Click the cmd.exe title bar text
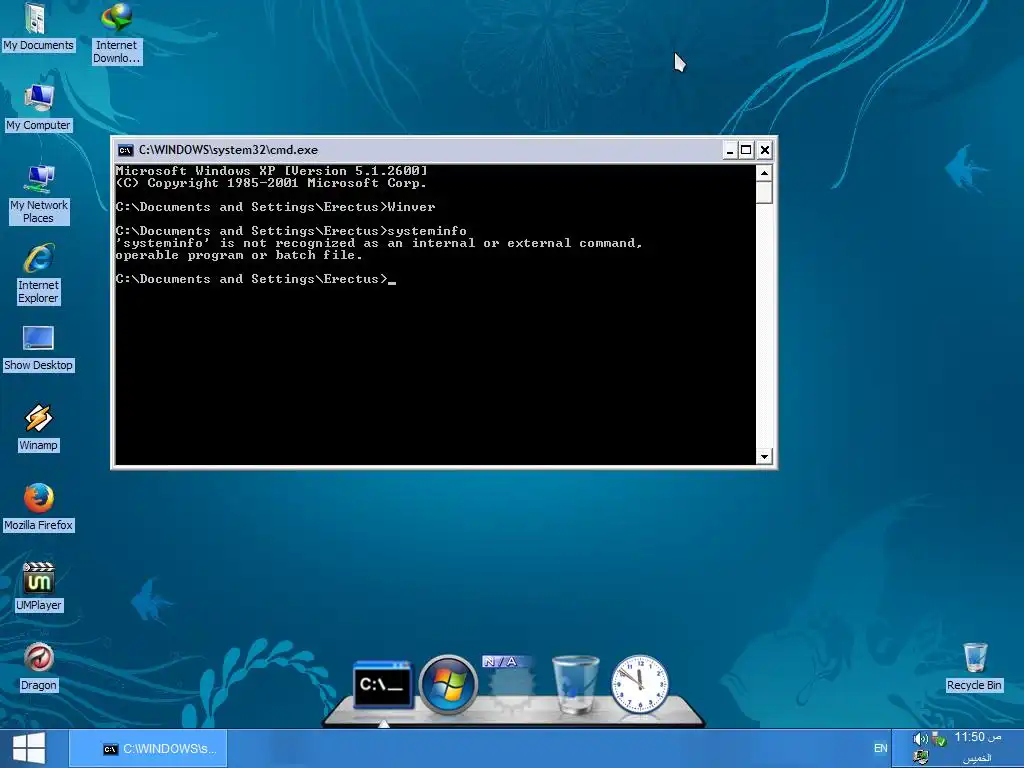Screen dimensions: 1024x768 click(228, 150)
